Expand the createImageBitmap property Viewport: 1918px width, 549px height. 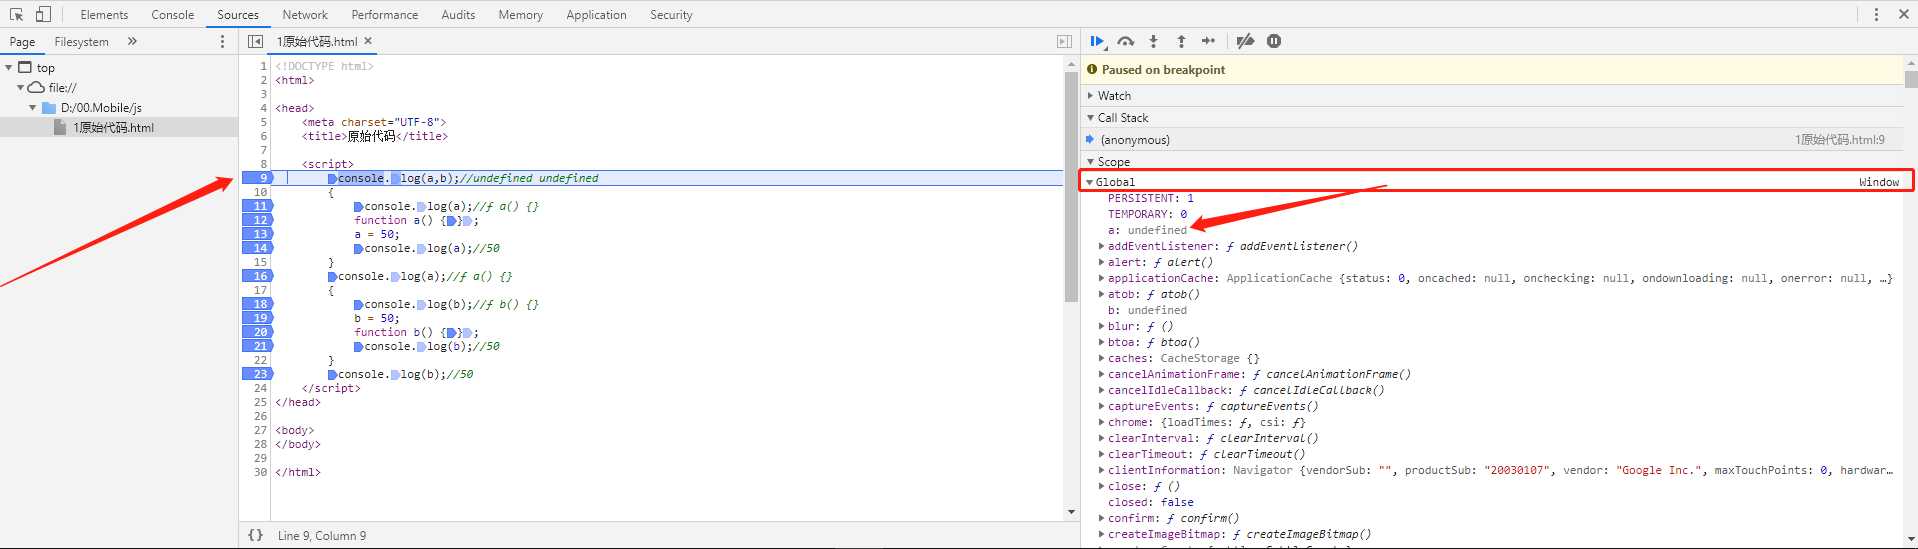[1102, 534]
